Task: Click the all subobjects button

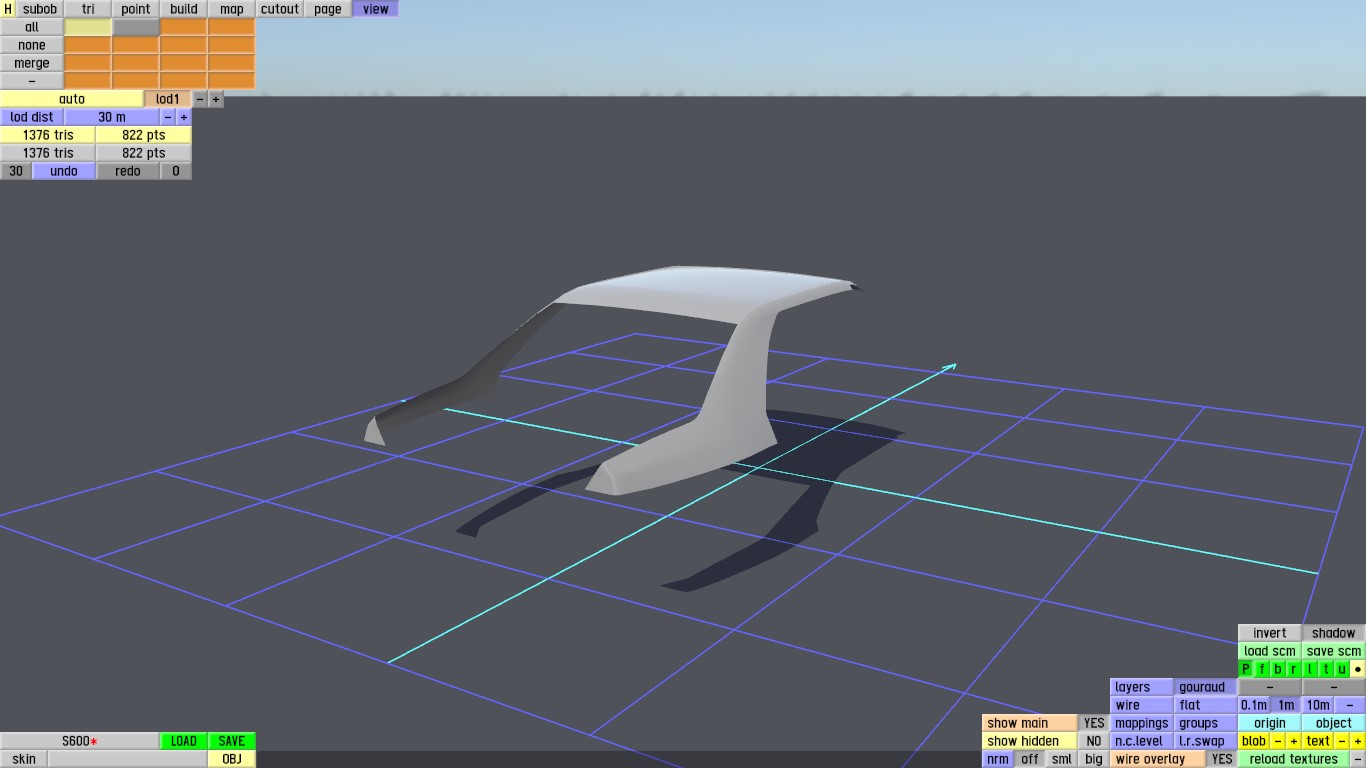Action: [x=32, y=27]
